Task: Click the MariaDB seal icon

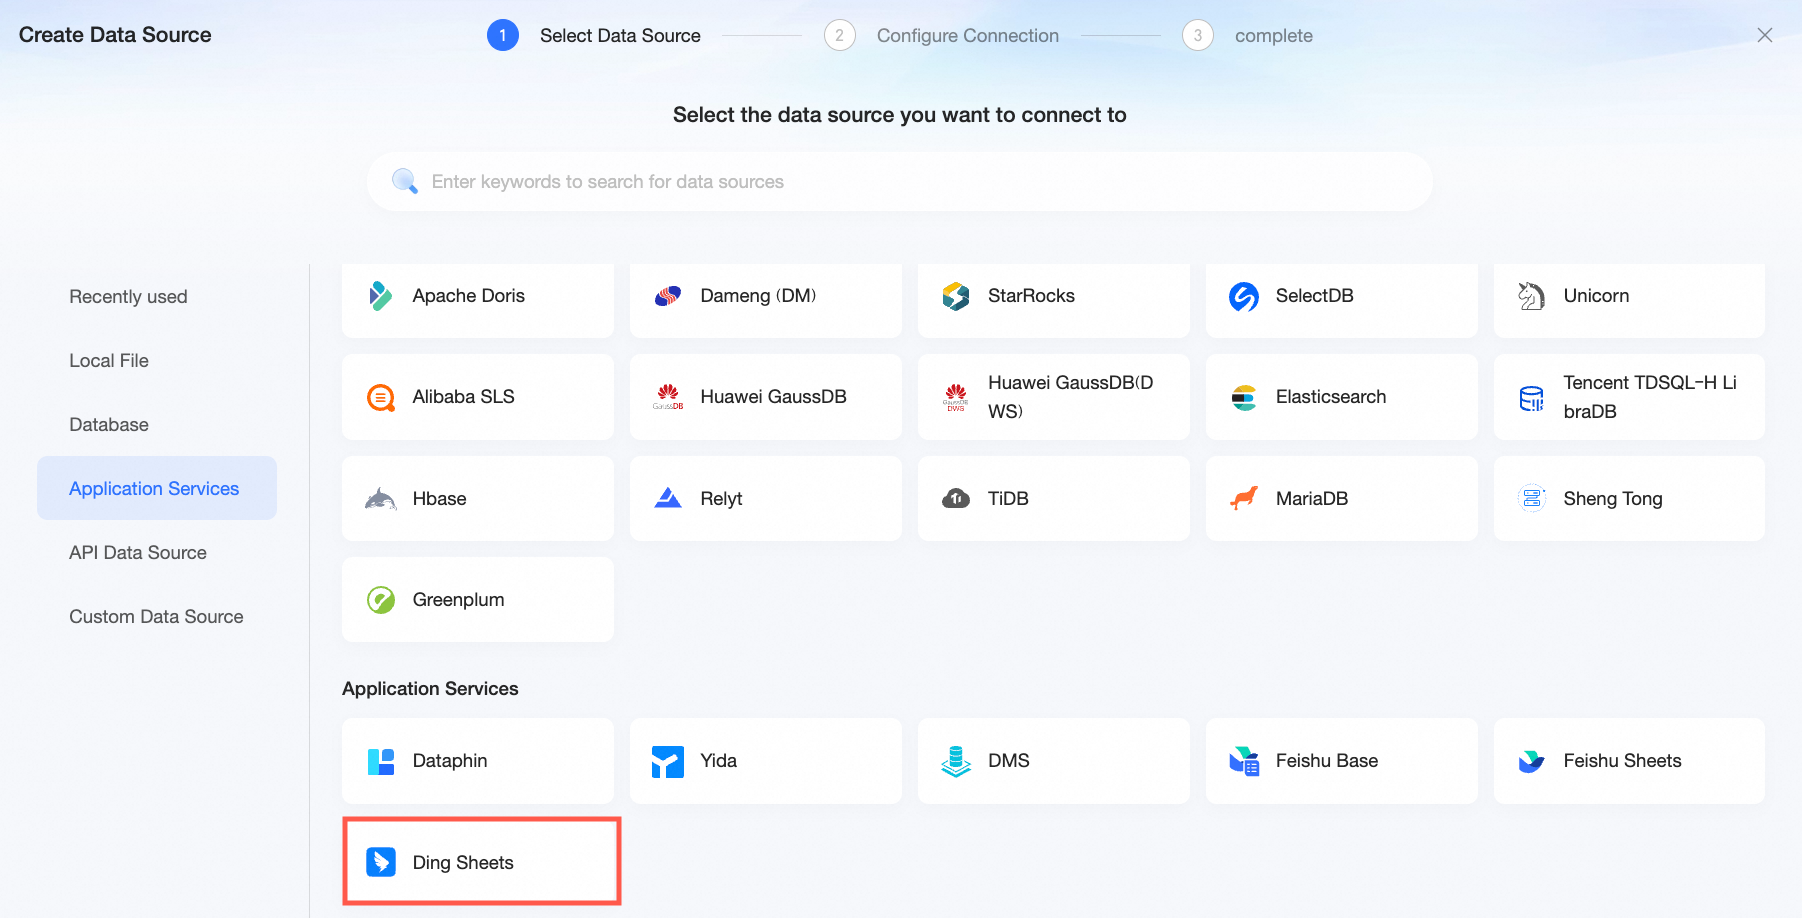Action: tap(1244, 498)
